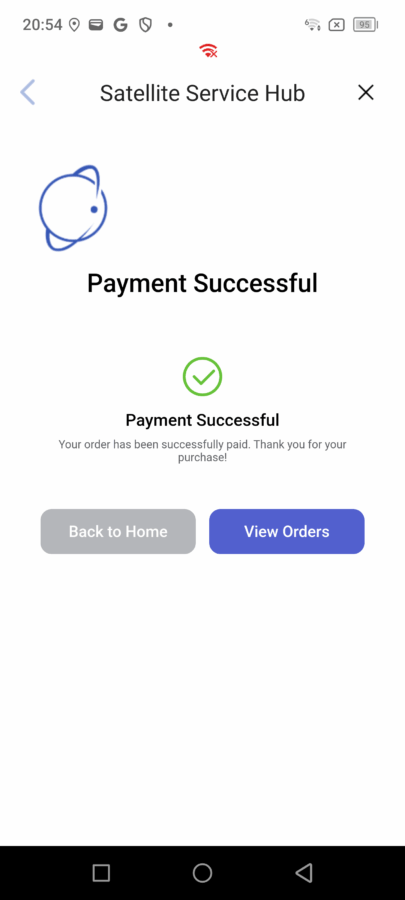
Task: Tap the blue planet orbit logo
Action: [73, 208]
